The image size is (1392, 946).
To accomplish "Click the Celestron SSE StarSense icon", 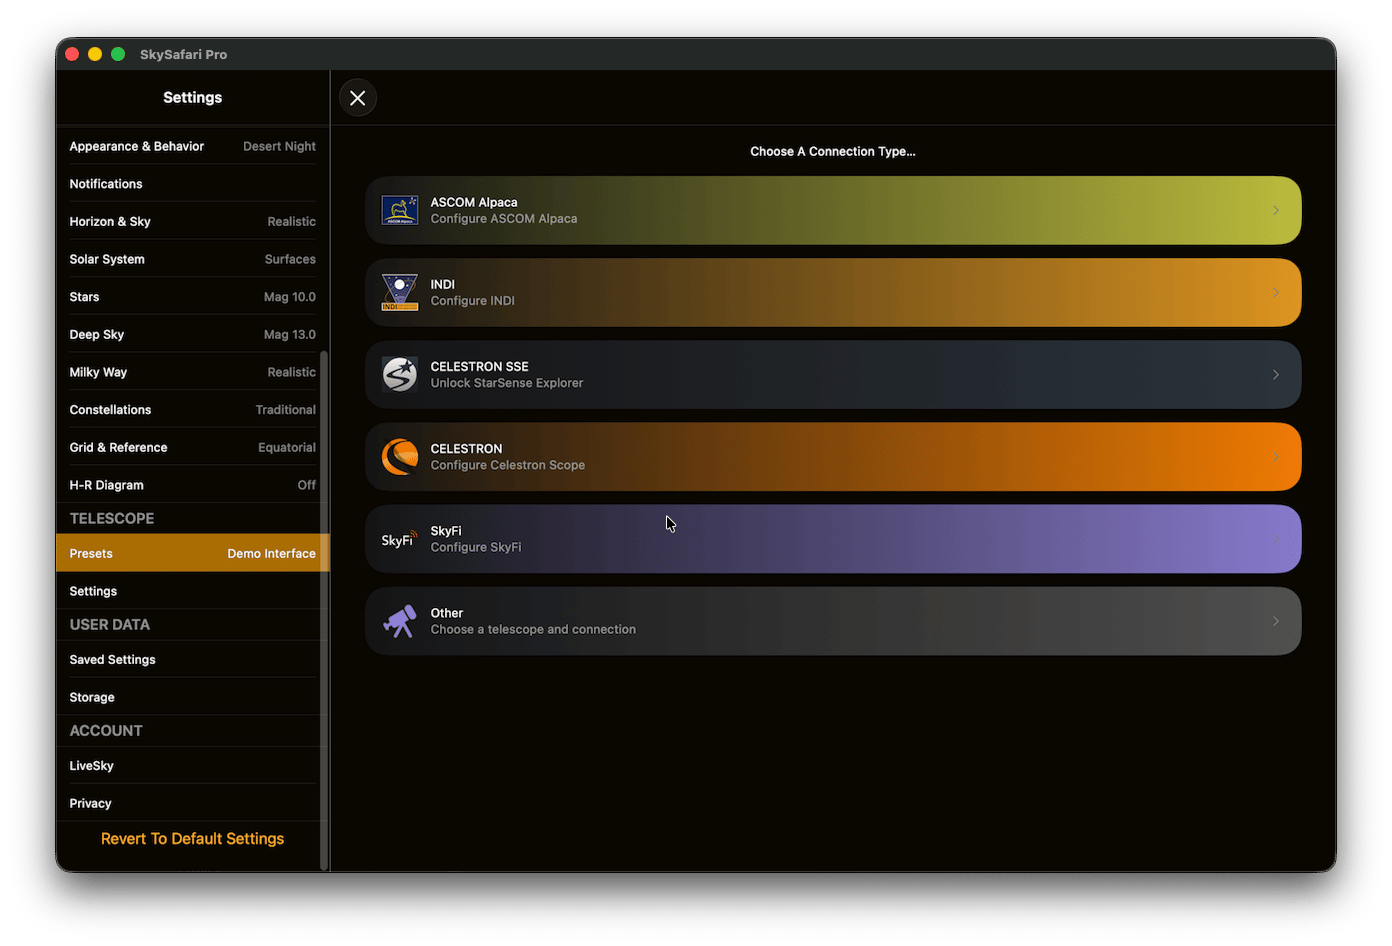I will 400,375.
